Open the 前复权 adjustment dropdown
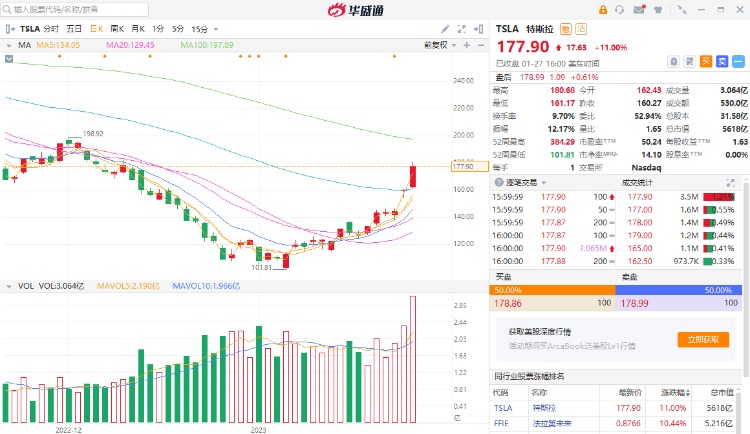 pyautogui.click(x=440, y=45)
